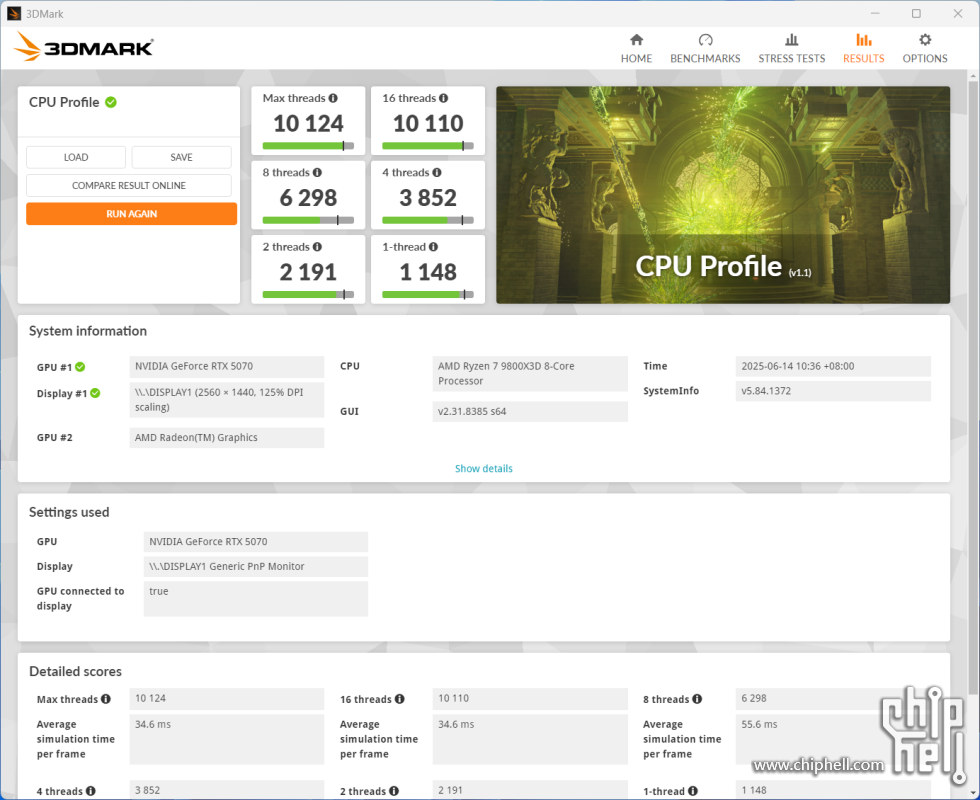Click the Max threads info icon in Detailed scores
Screen dimensions: 980x800
point(106,699)
